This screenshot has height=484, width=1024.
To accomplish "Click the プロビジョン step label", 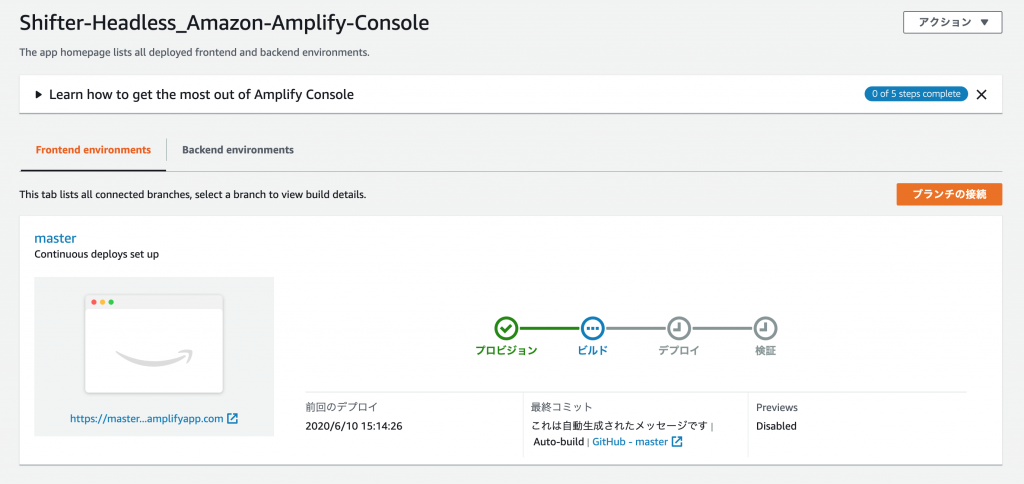I will [506, 351].
